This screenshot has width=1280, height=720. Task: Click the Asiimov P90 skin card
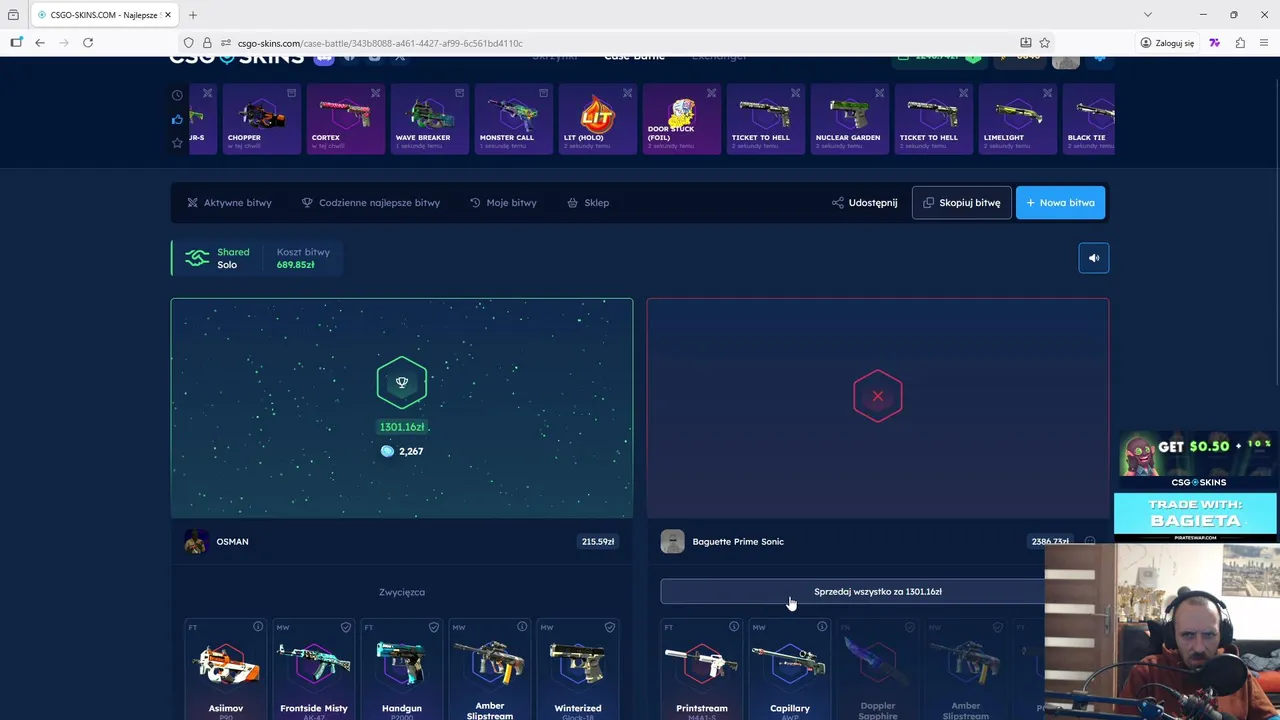pos(226,670)
